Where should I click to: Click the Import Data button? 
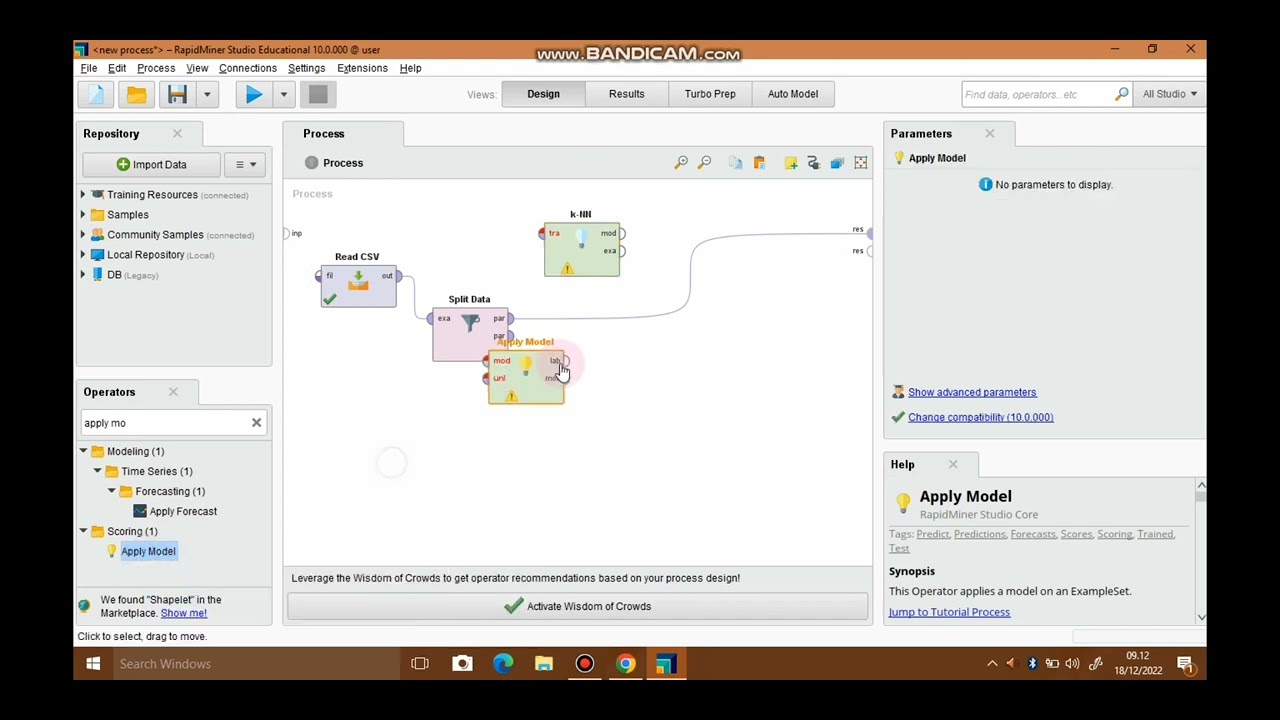151,165
